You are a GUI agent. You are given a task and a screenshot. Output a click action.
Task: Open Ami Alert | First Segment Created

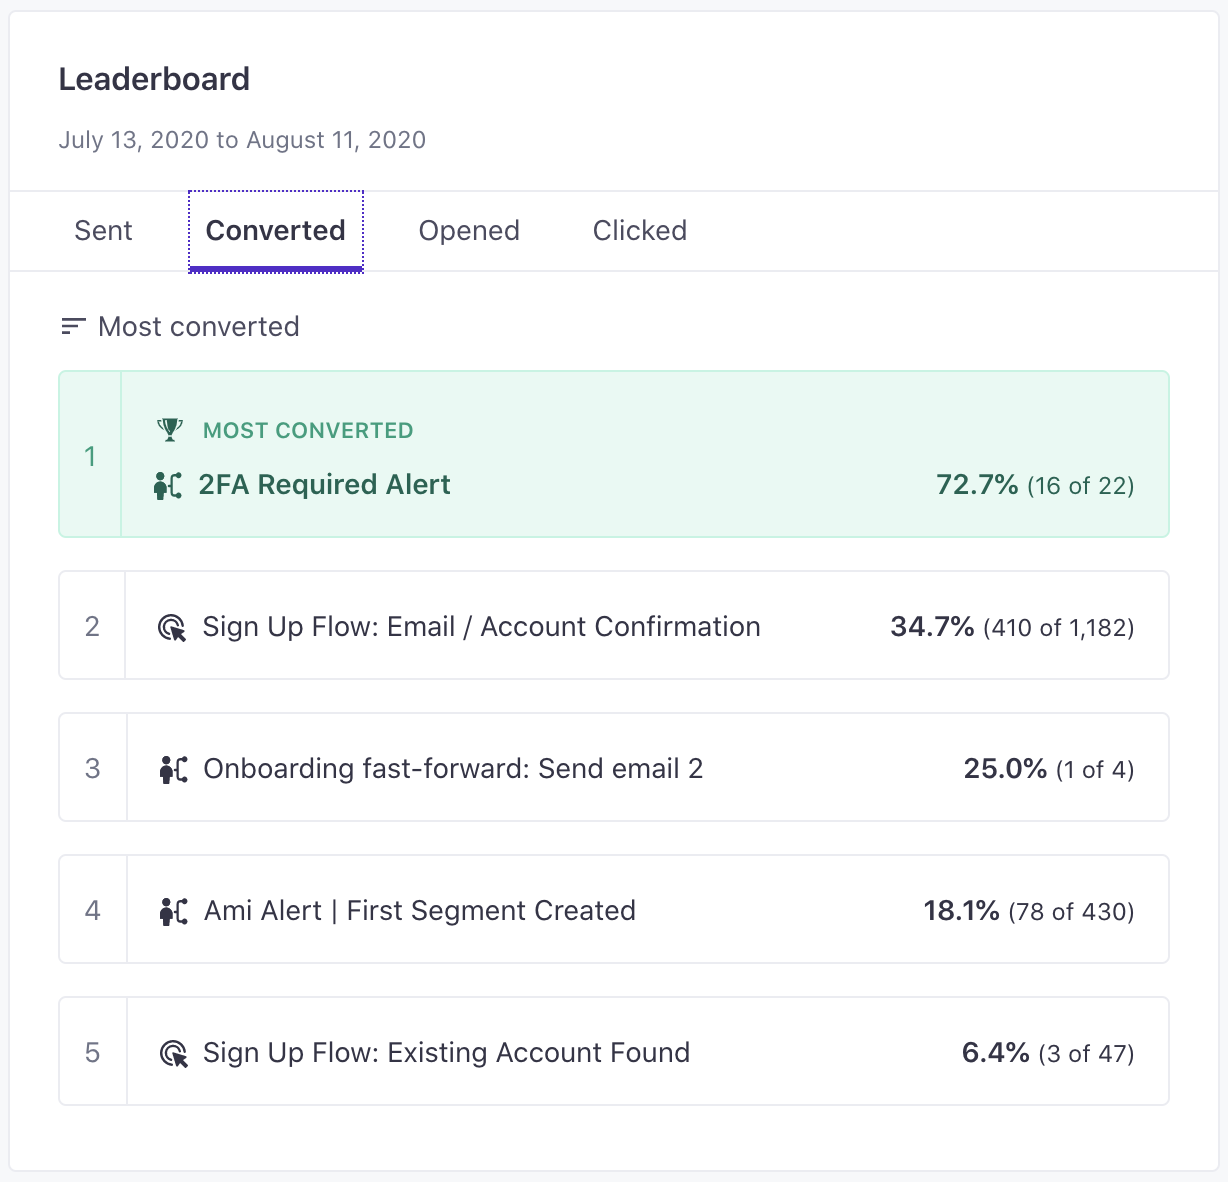420,911
